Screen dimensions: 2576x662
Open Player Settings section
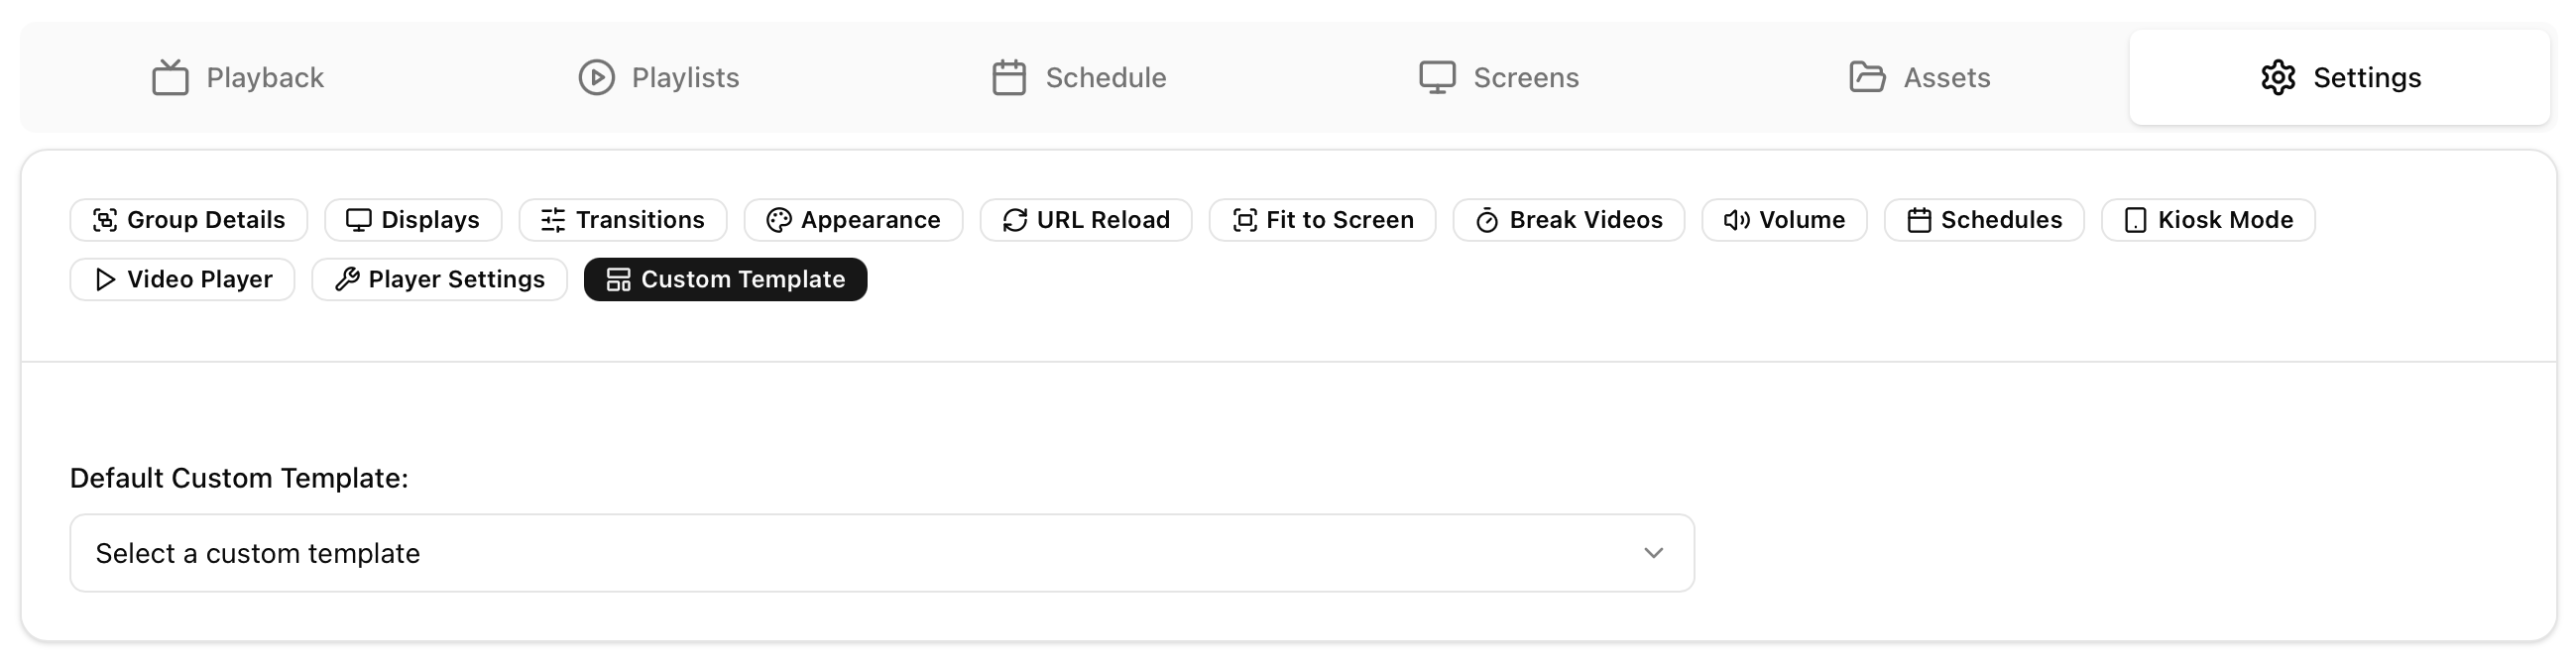pos(439,279)
